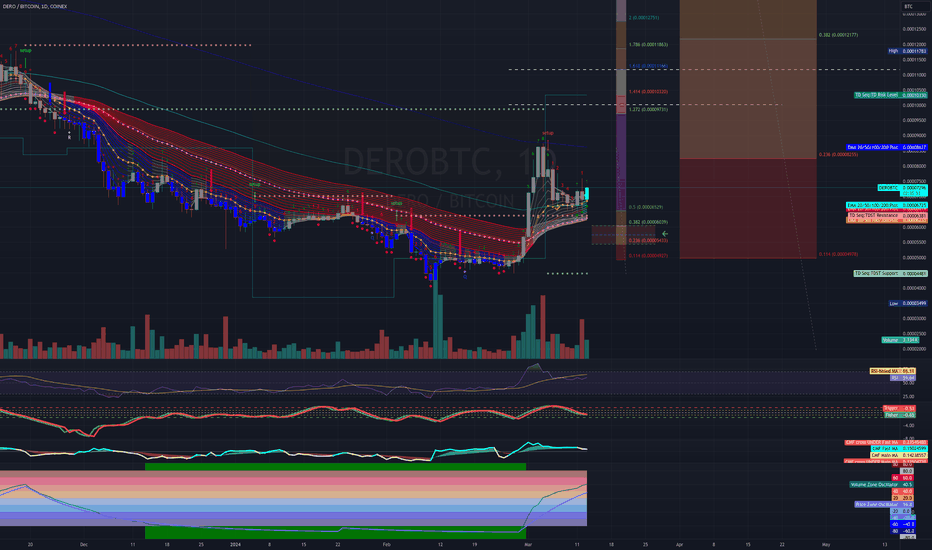Screen dimensions: 932x550
Task: Click the DERO / BITCOIN symbol title
Action: click(34, 6)
